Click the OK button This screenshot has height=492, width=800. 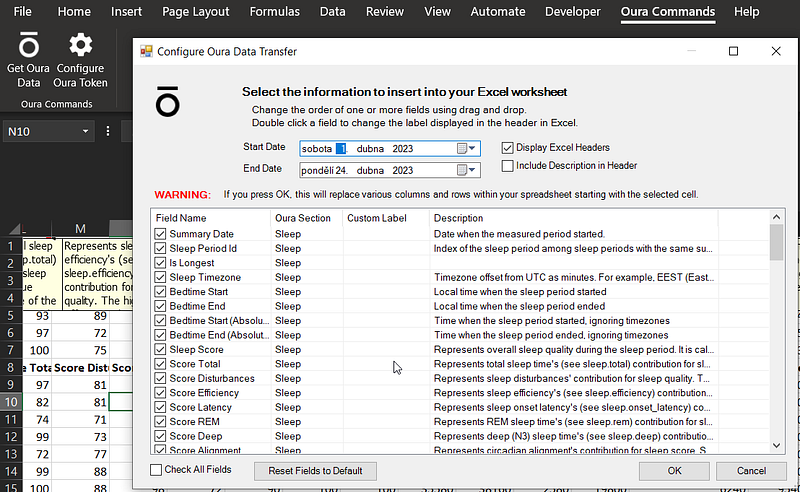tap(674, 471)
